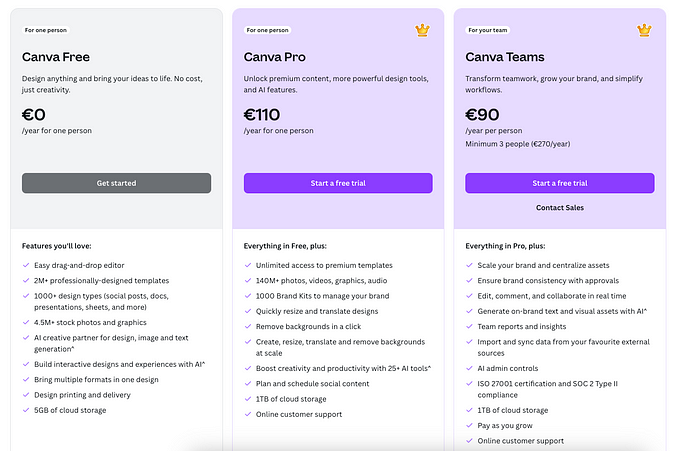This screenshot has height=451, width=700.
Task: Click the Canva Free plan title
Action: point(56,57)
